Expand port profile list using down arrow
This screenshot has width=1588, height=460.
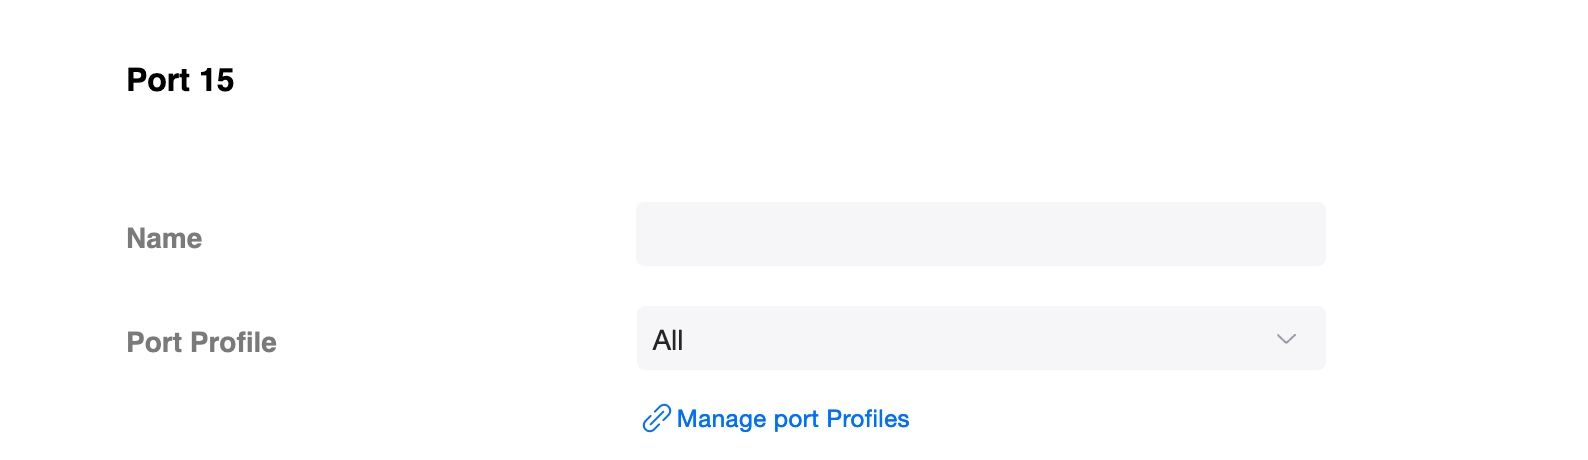1286,339
